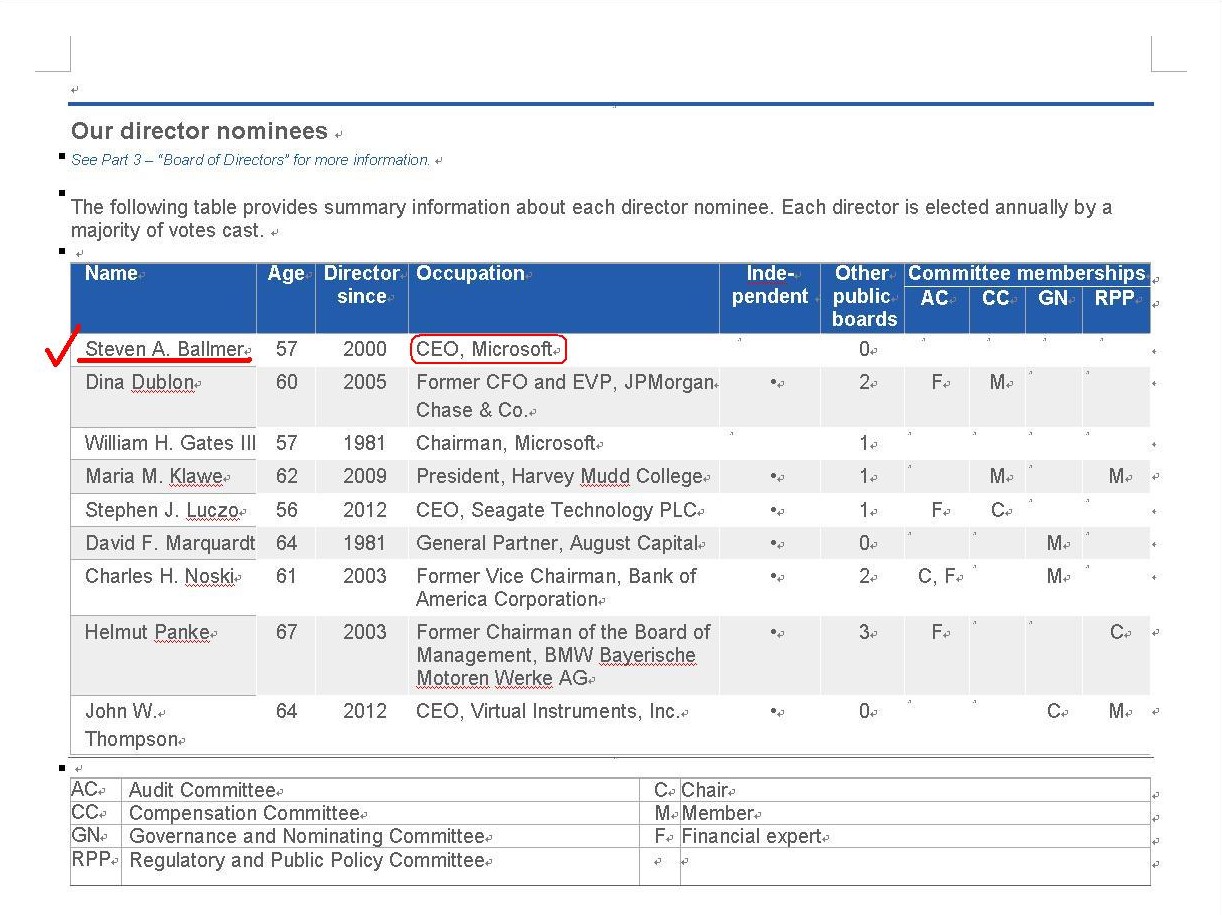This screenshot has width=1222, height=915.
Task: Click the name "David F. Marquardt"
Action: pyautogui.click(x=170, y=543)
